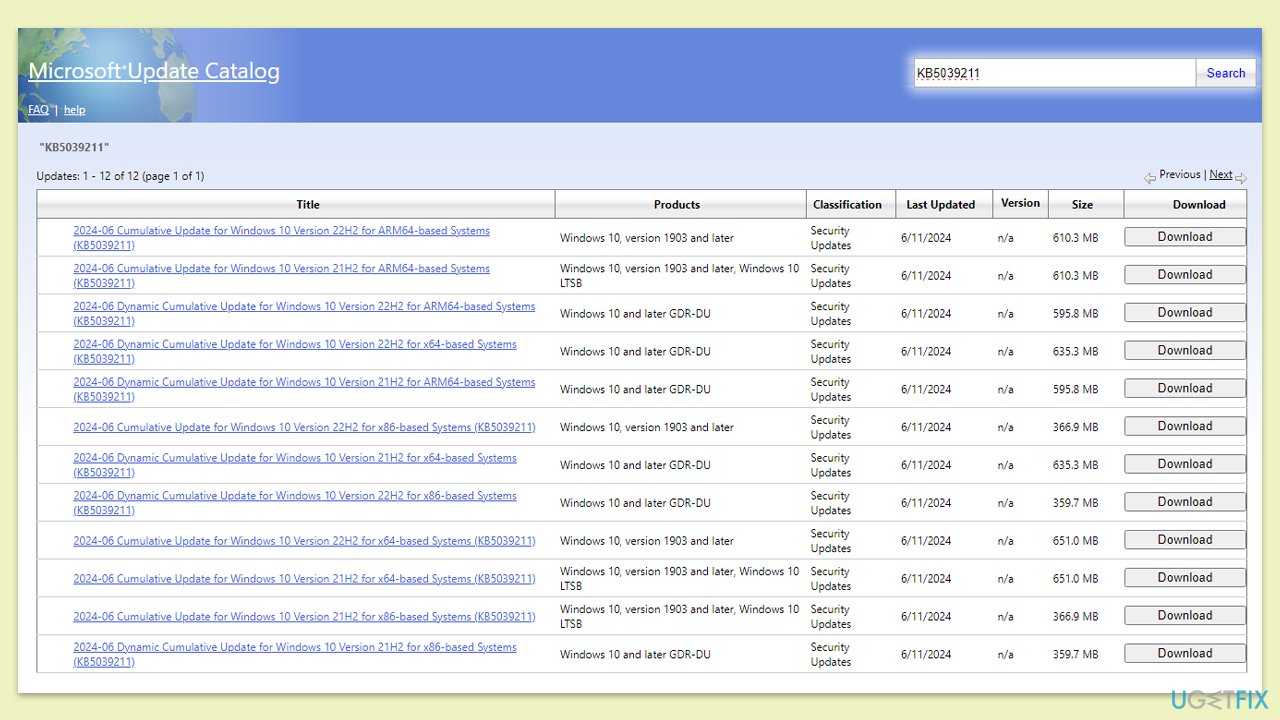
Task: Open Cumulative Update 21H2 ARM64-based Systems link
Action: coord(281,276)
